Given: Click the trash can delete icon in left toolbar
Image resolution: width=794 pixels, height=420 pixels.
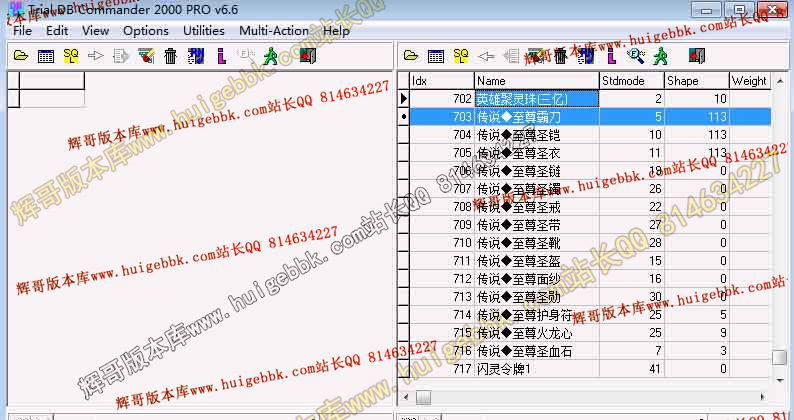Looking at the screenshot, I should pos(171,56).
